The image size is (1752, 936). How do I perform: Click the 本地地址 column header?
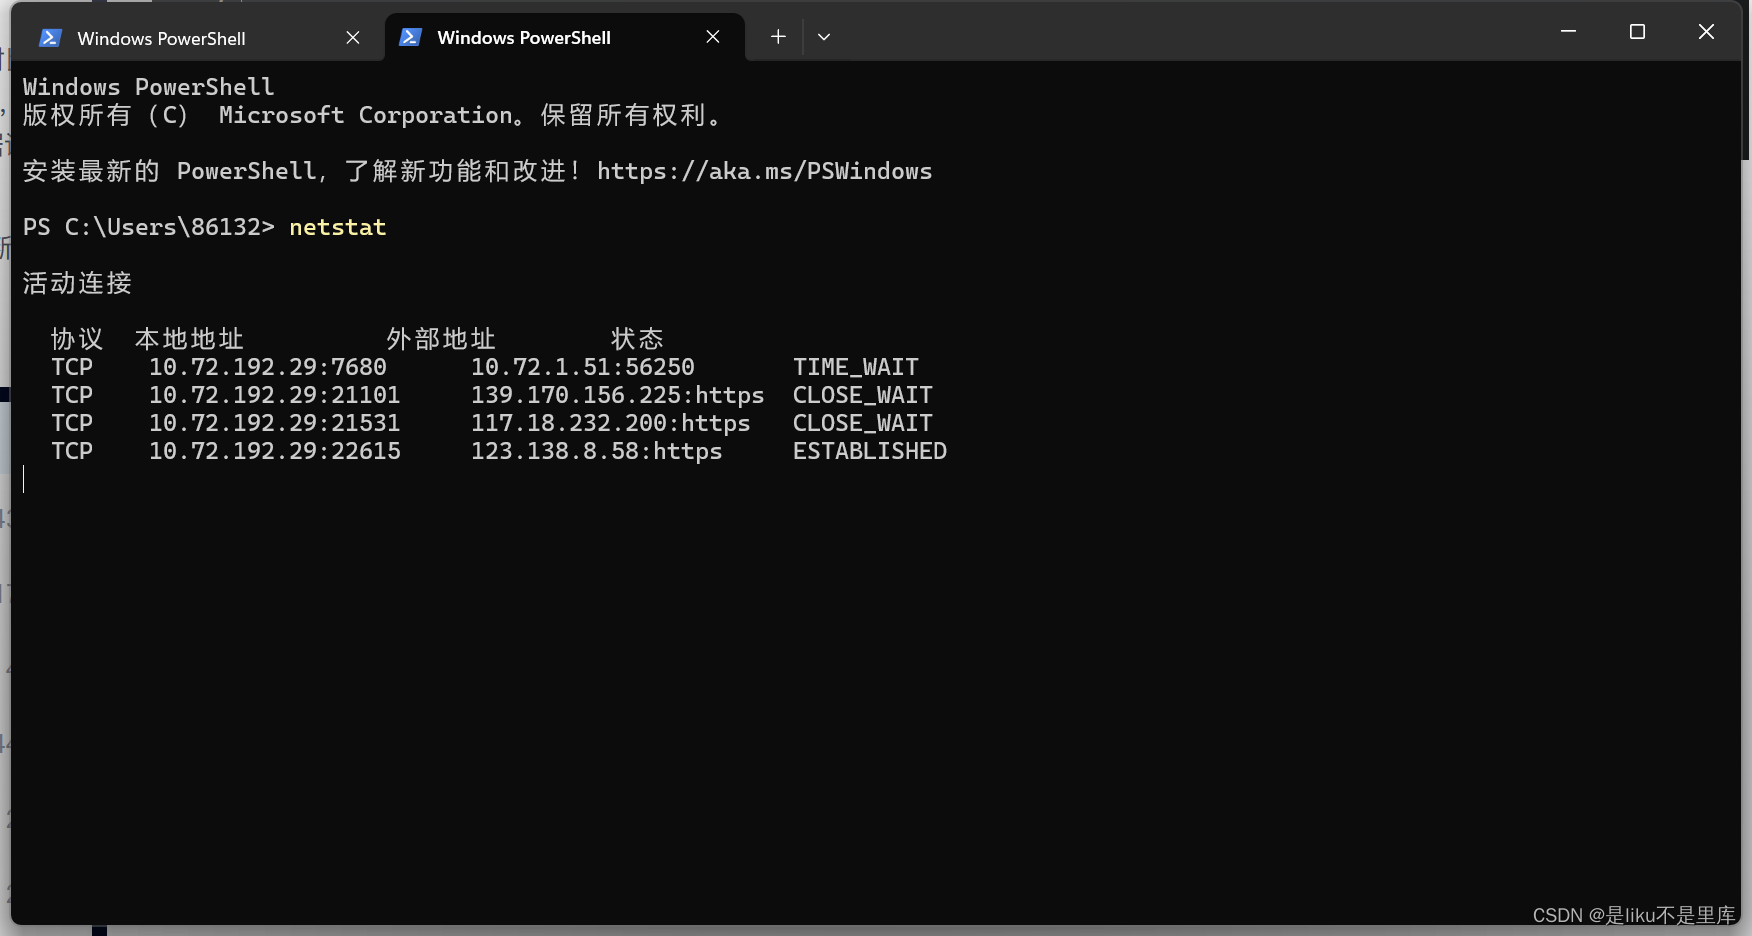[x=190, y=339]
